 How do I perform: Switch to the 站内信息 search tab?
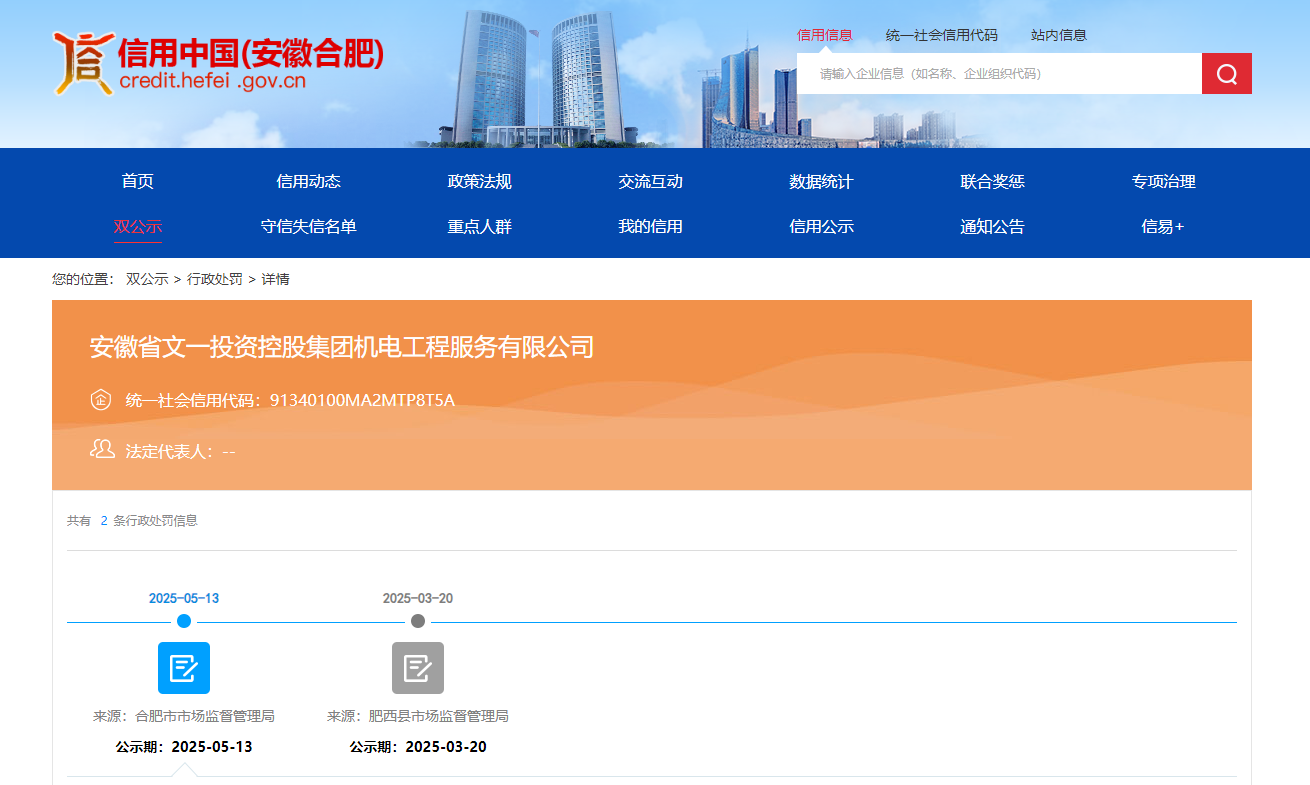(x=1059, y=35)
